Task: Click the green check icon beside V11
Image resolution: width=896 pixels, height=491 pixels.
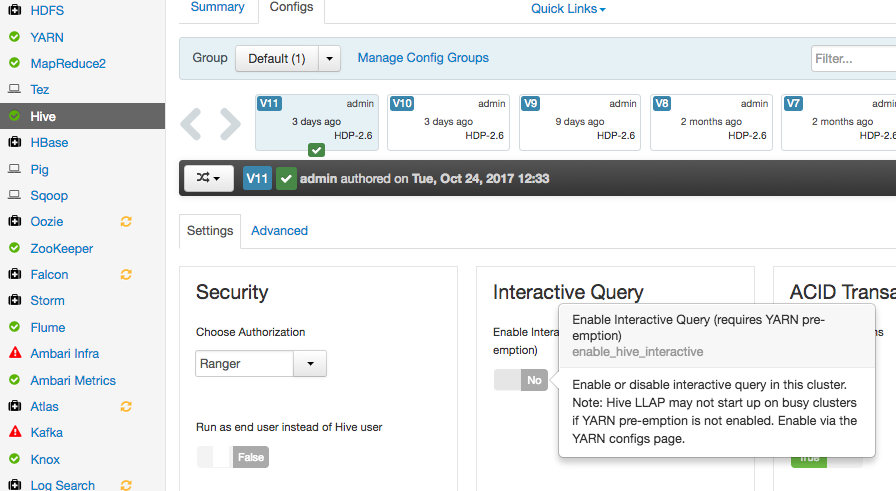Action: click(x=286, y=179)
